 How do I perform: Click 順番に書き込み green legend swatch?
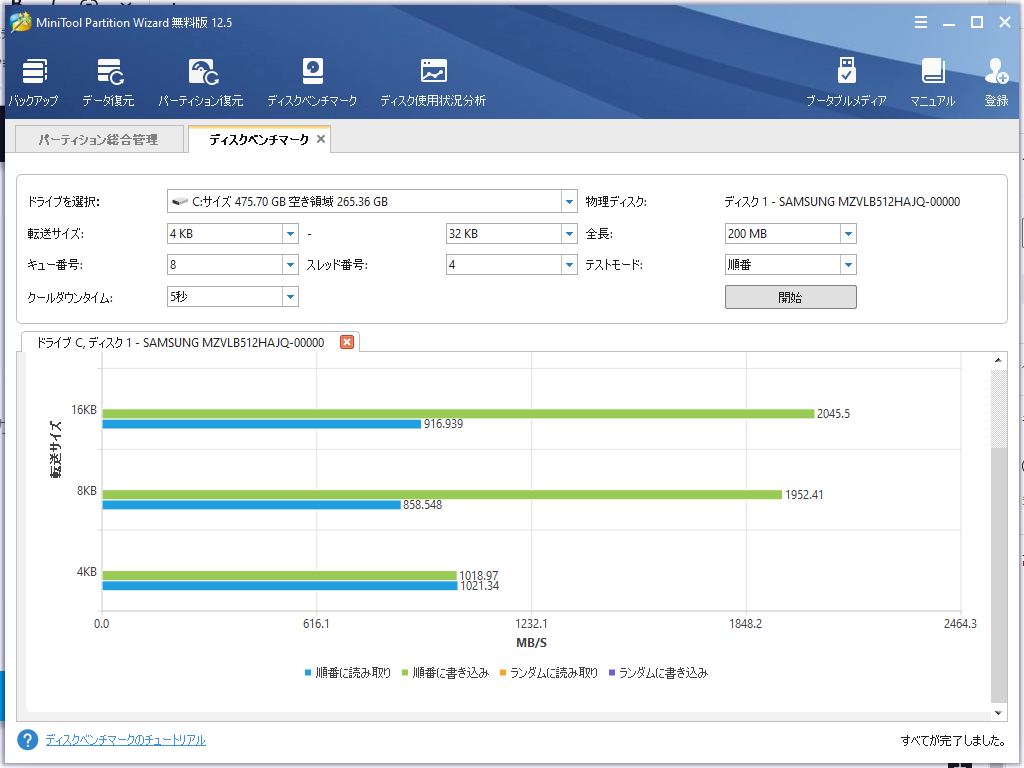pos(405,673)
